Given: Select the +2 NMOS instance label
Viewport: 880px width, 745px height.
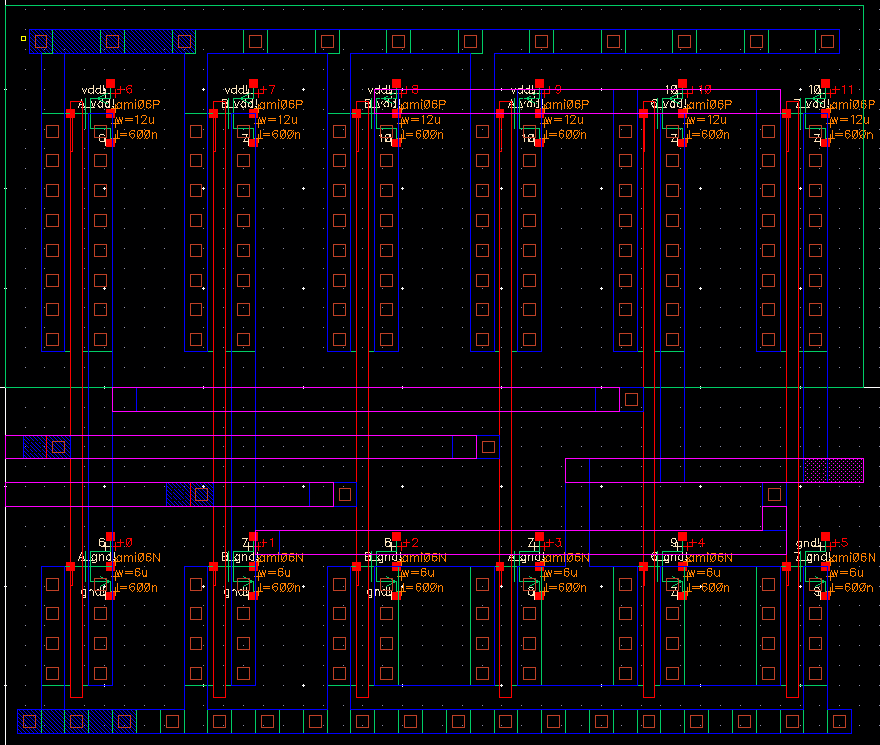Looking at the screenshot, I should click(411, 542).
